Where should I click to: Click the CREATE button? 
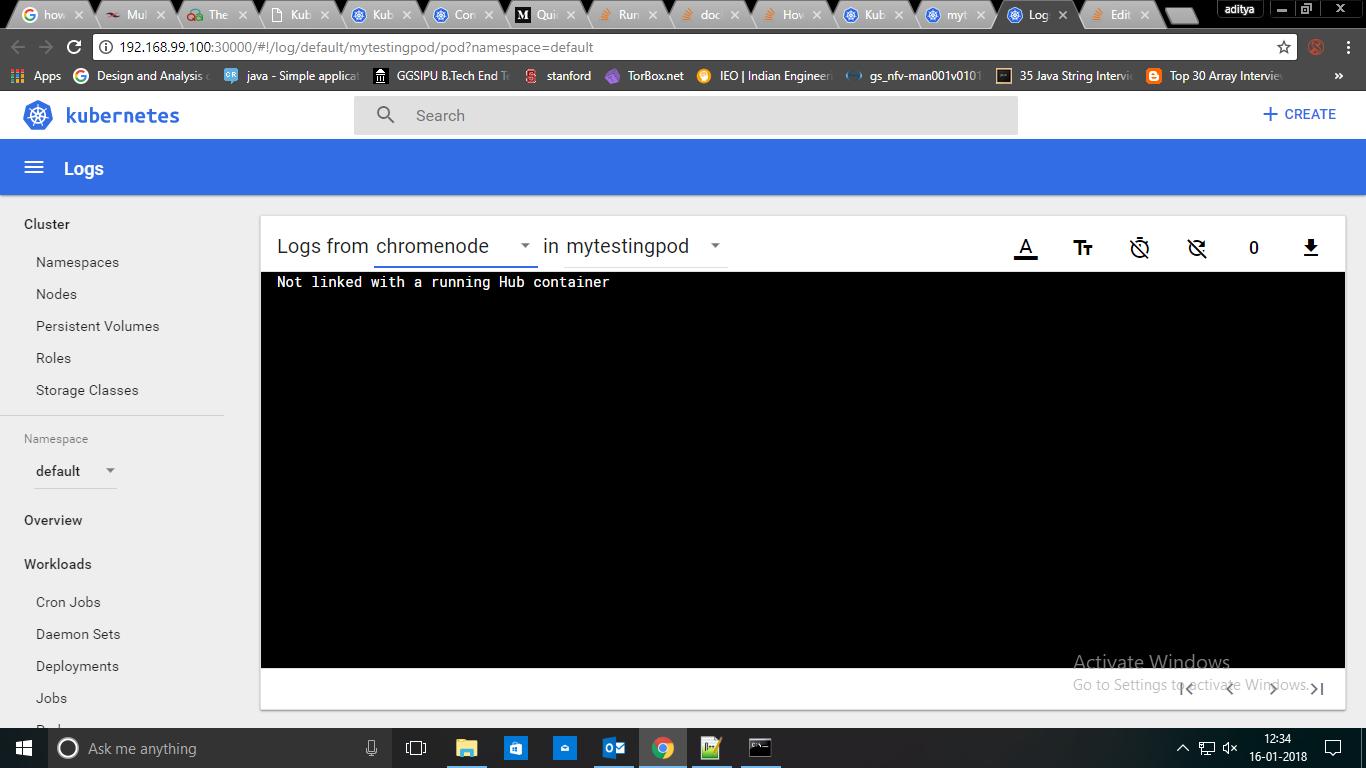point(1299,114)
